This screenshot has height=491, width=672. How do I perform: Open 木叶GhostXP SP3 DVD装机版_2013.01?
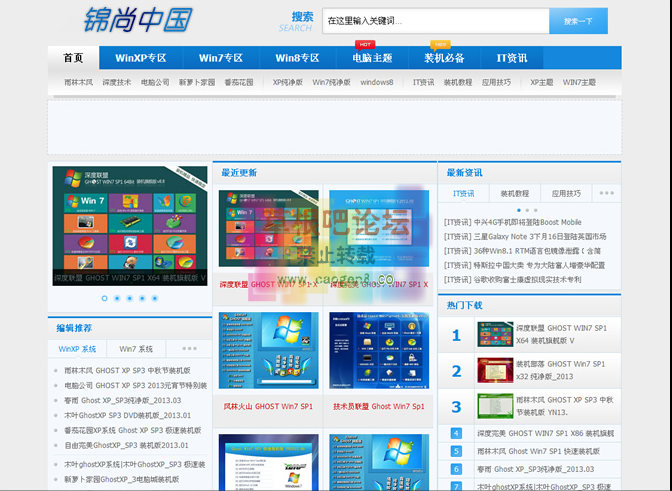127,415
